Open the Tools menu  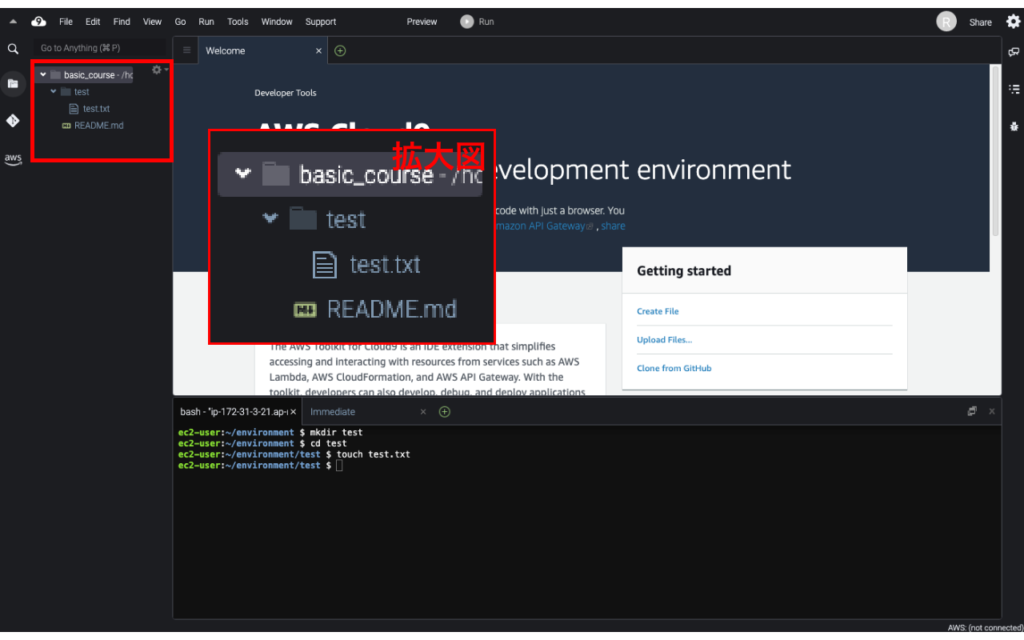point(238,22)
